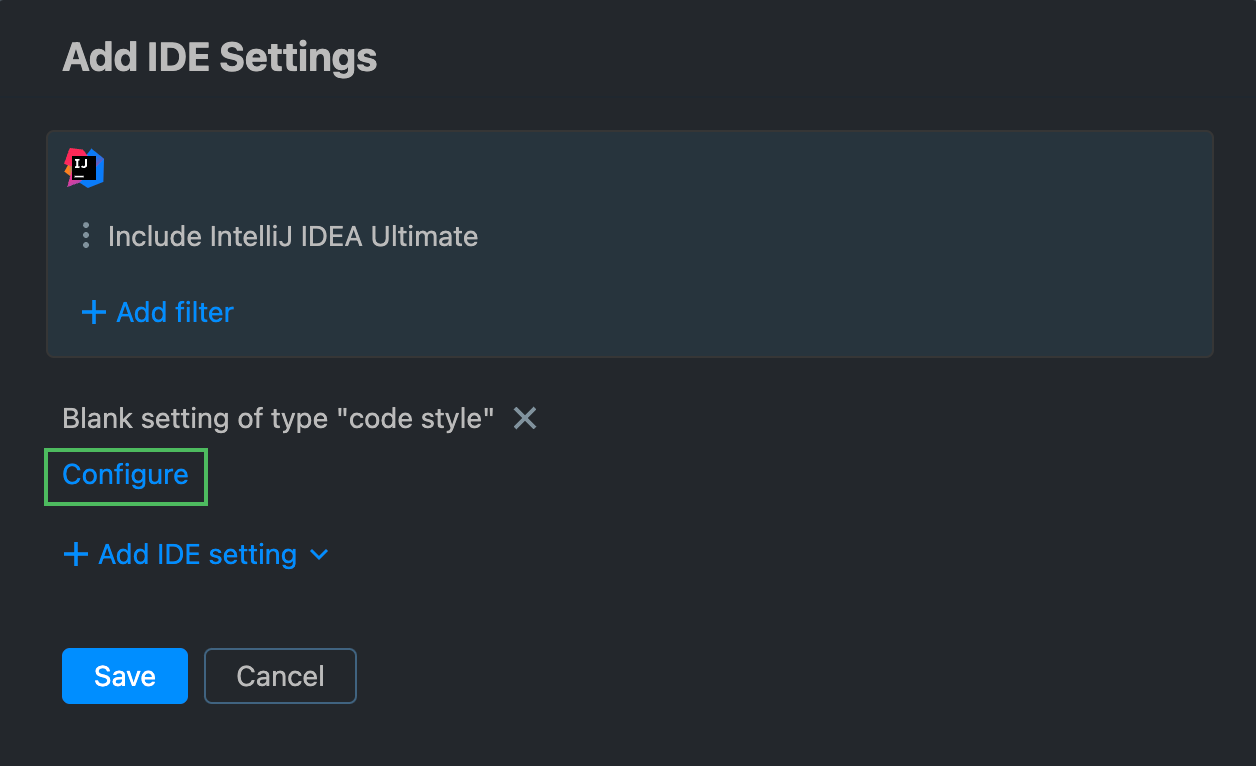
Task: Click the Configure link inside the green highlight
Action: click(x=125, y=477)
